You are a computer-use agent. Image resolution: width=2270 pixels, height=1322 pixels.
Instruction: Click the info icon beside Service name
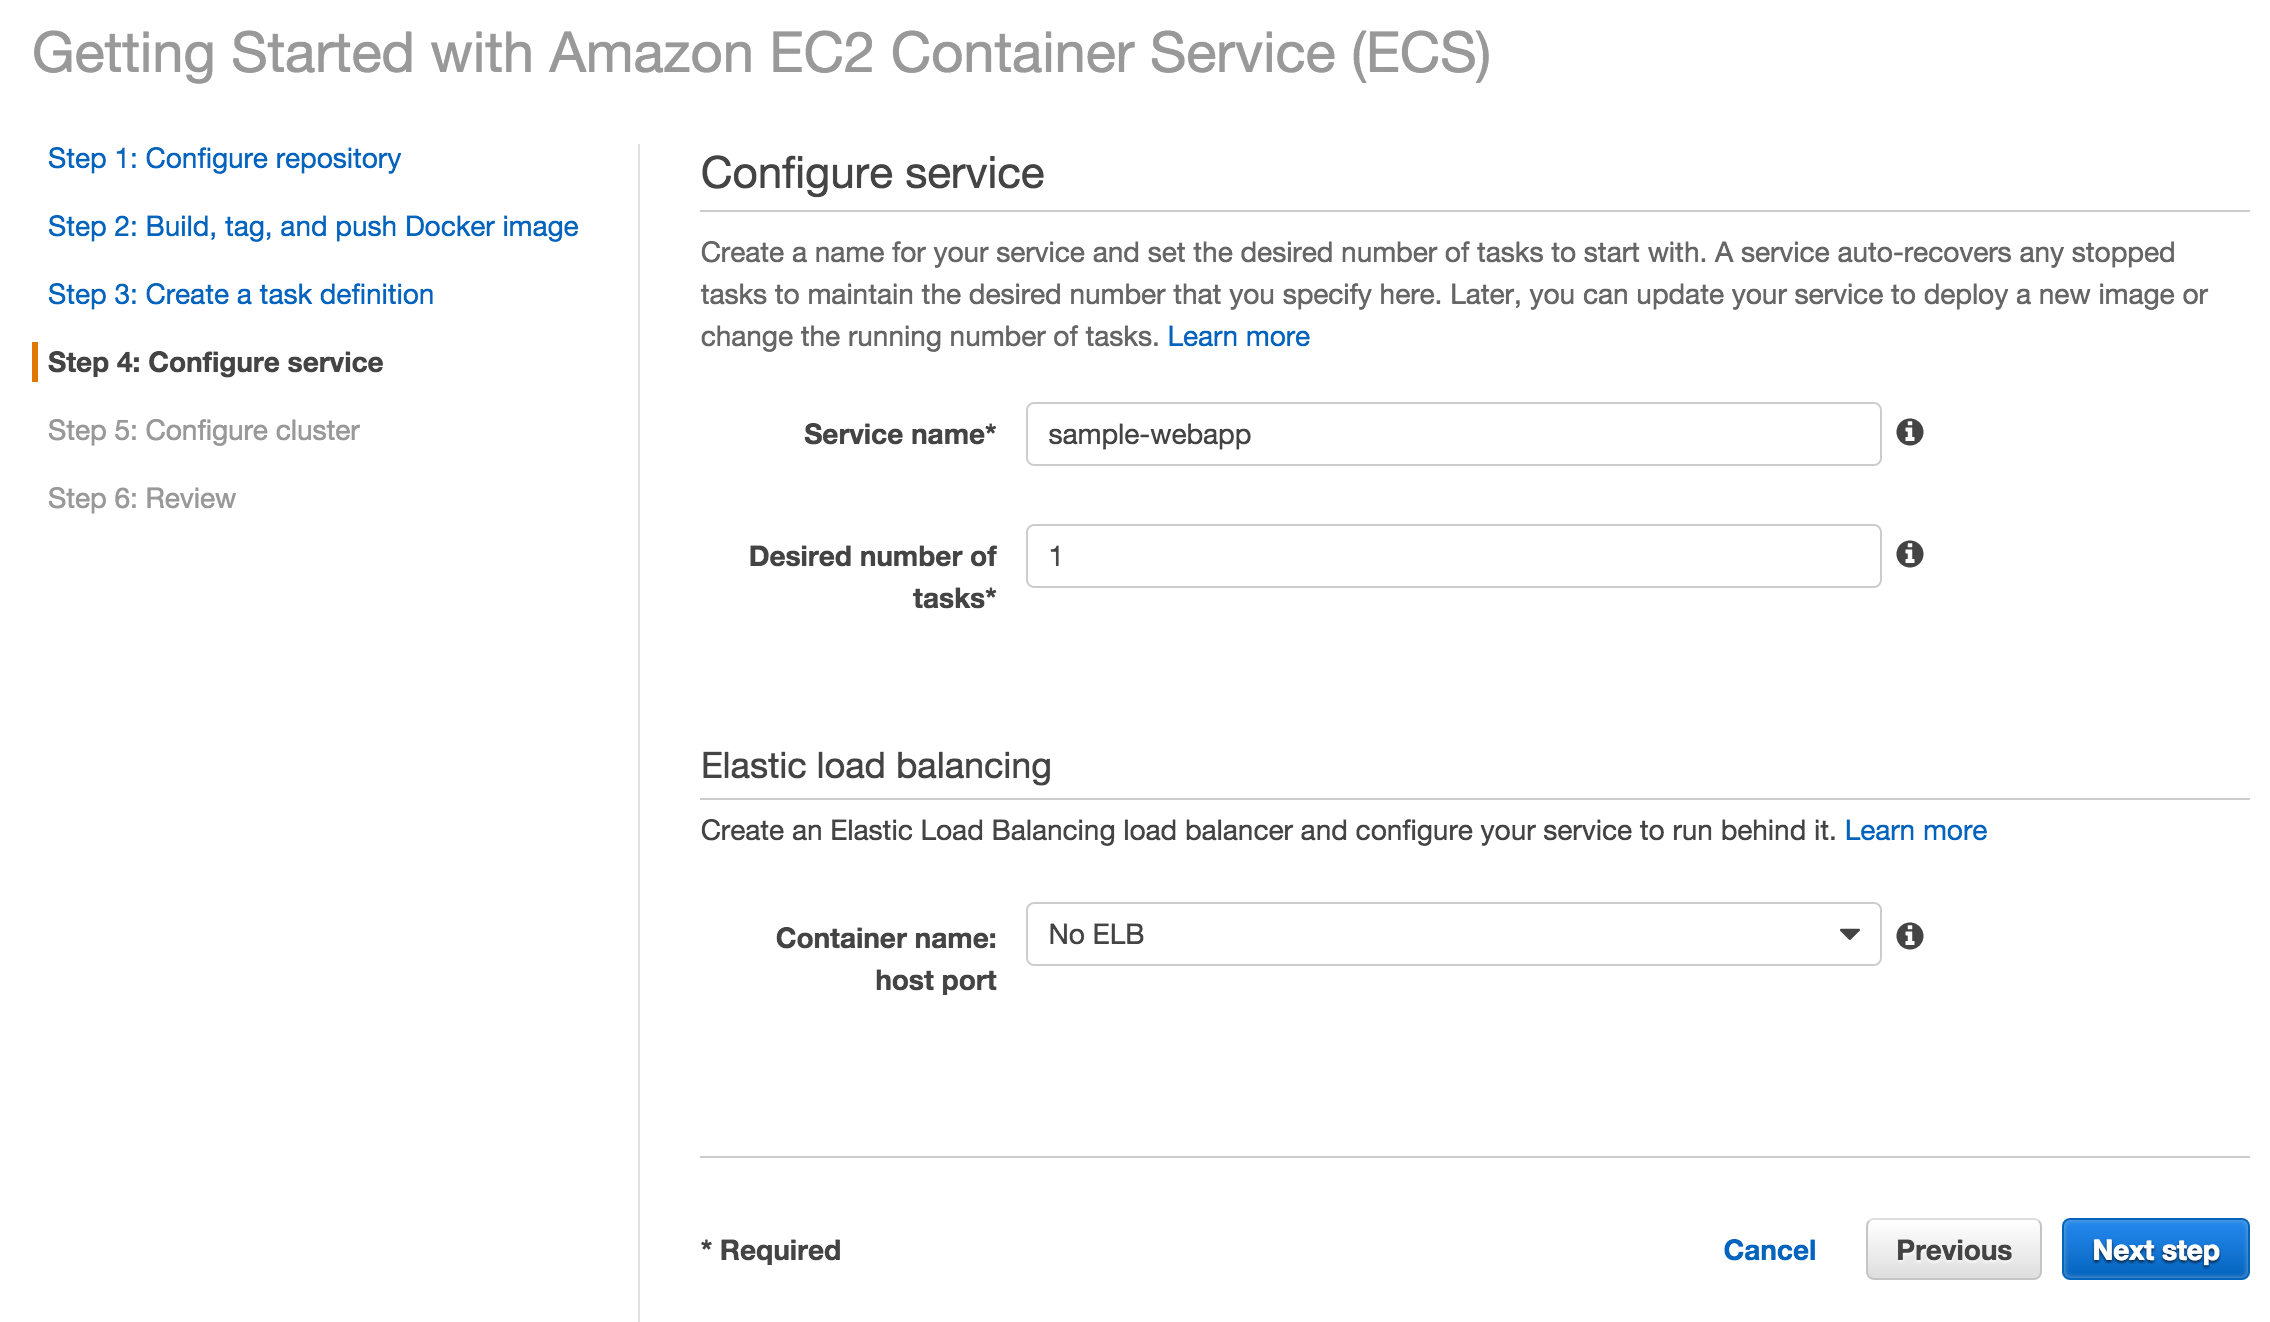click(x=1912, y=434)
